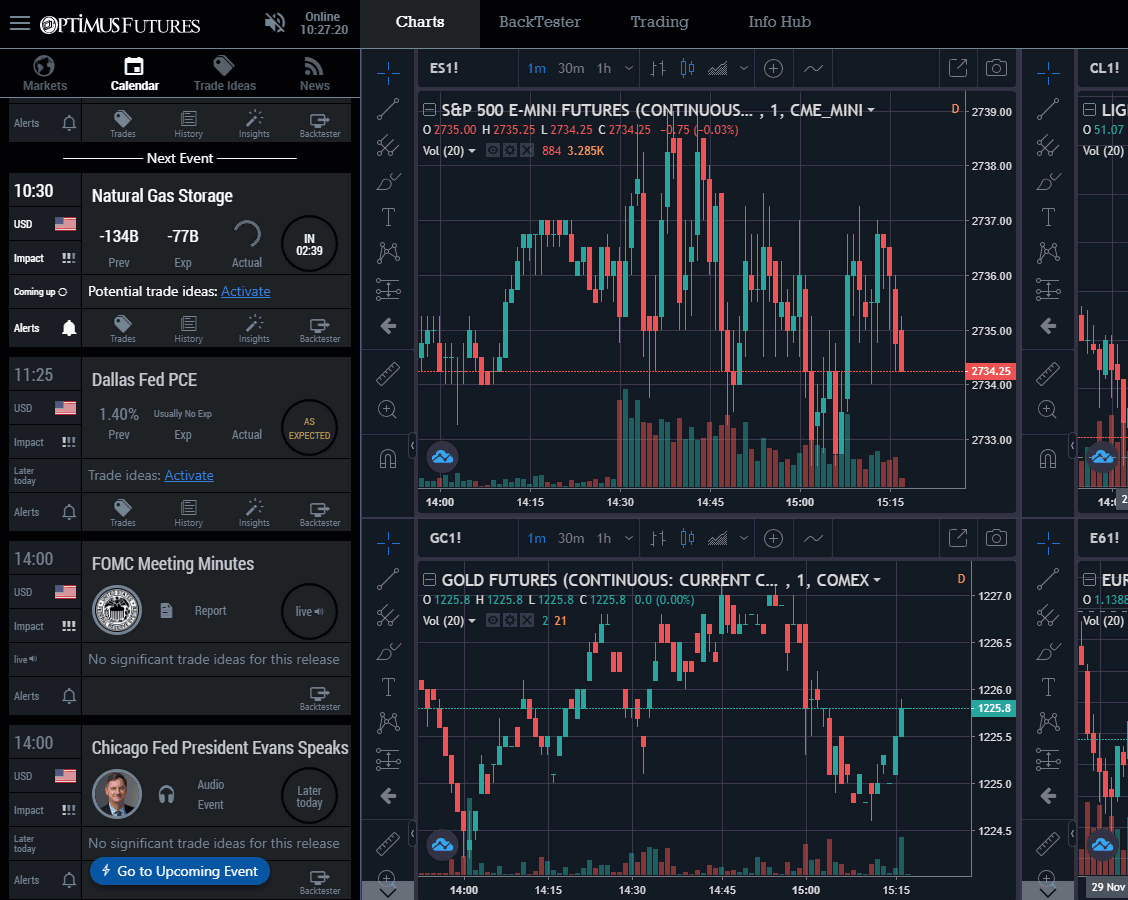The image size is (1128, 900).
Task: Select the bars chart style on the ES1! chart
Action: [658, 68]
